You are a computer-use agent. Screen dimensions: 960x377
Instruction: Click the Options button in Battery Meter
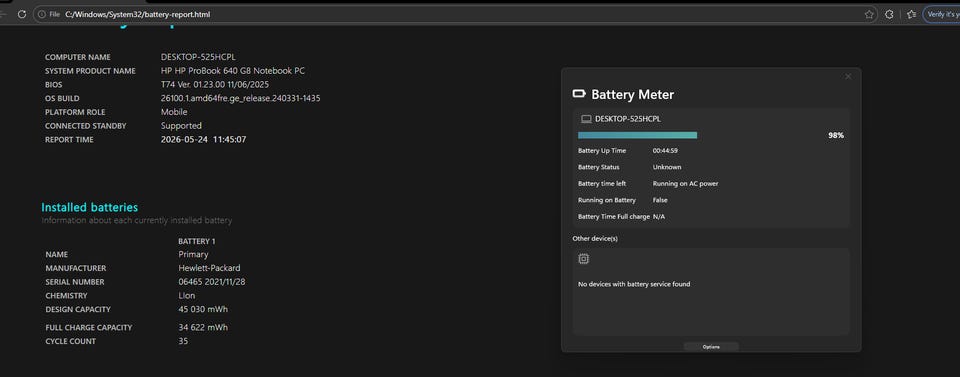711,347
